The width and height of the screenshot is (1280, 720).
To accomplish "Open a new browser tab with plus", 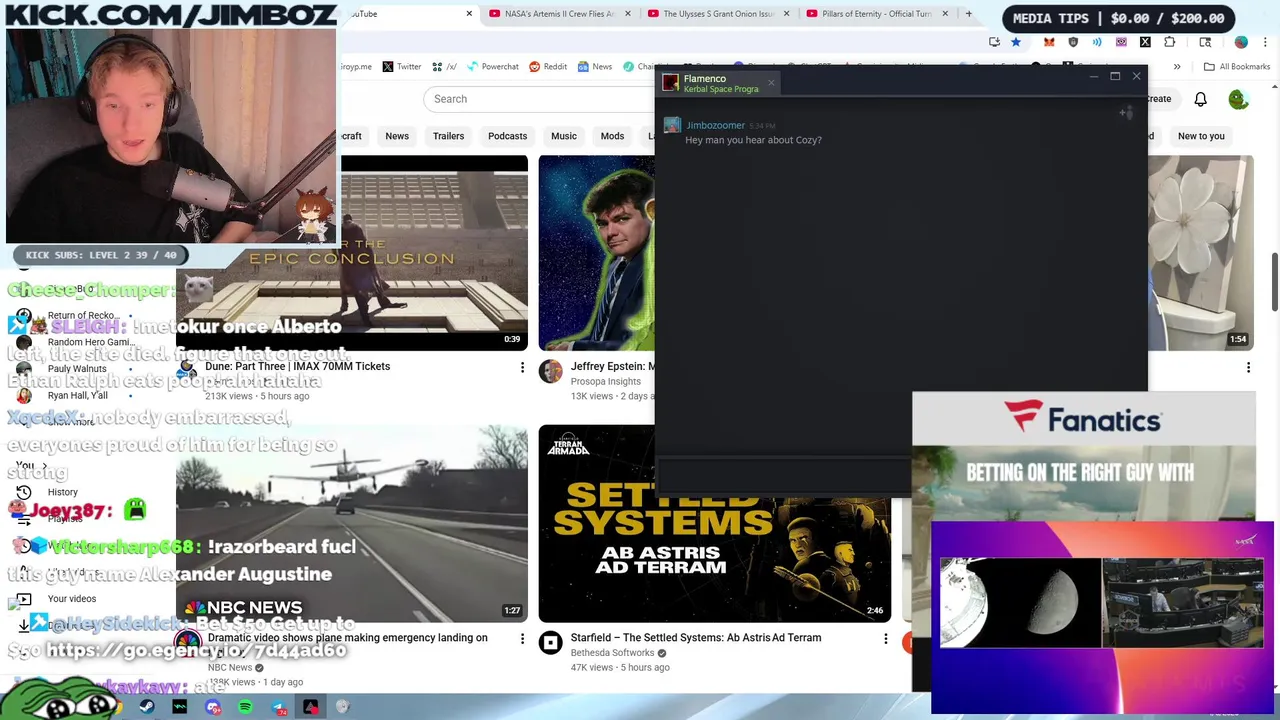I will click(x=968, y=14).
